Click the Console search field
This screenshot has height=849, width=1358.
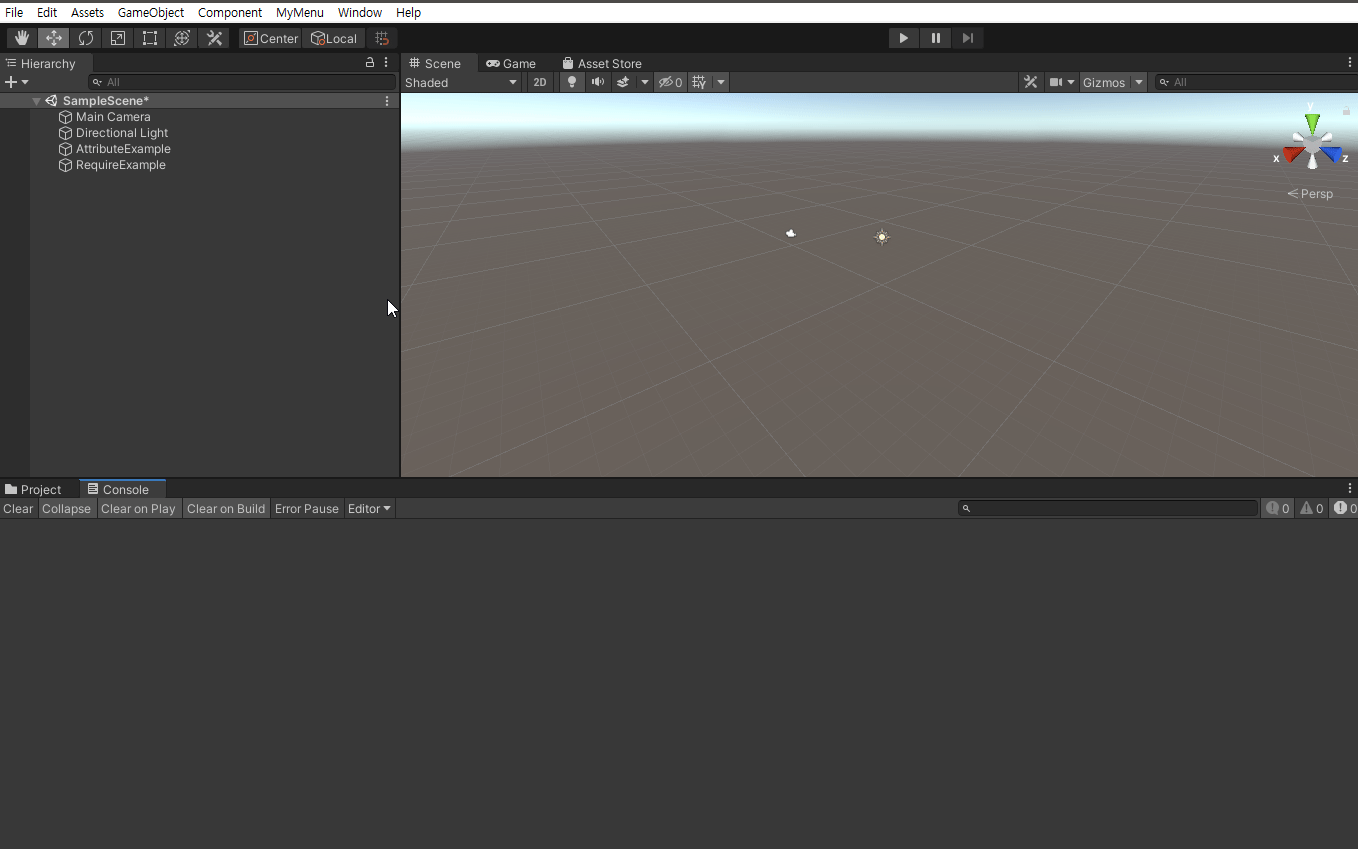(x=1108, y=509)
